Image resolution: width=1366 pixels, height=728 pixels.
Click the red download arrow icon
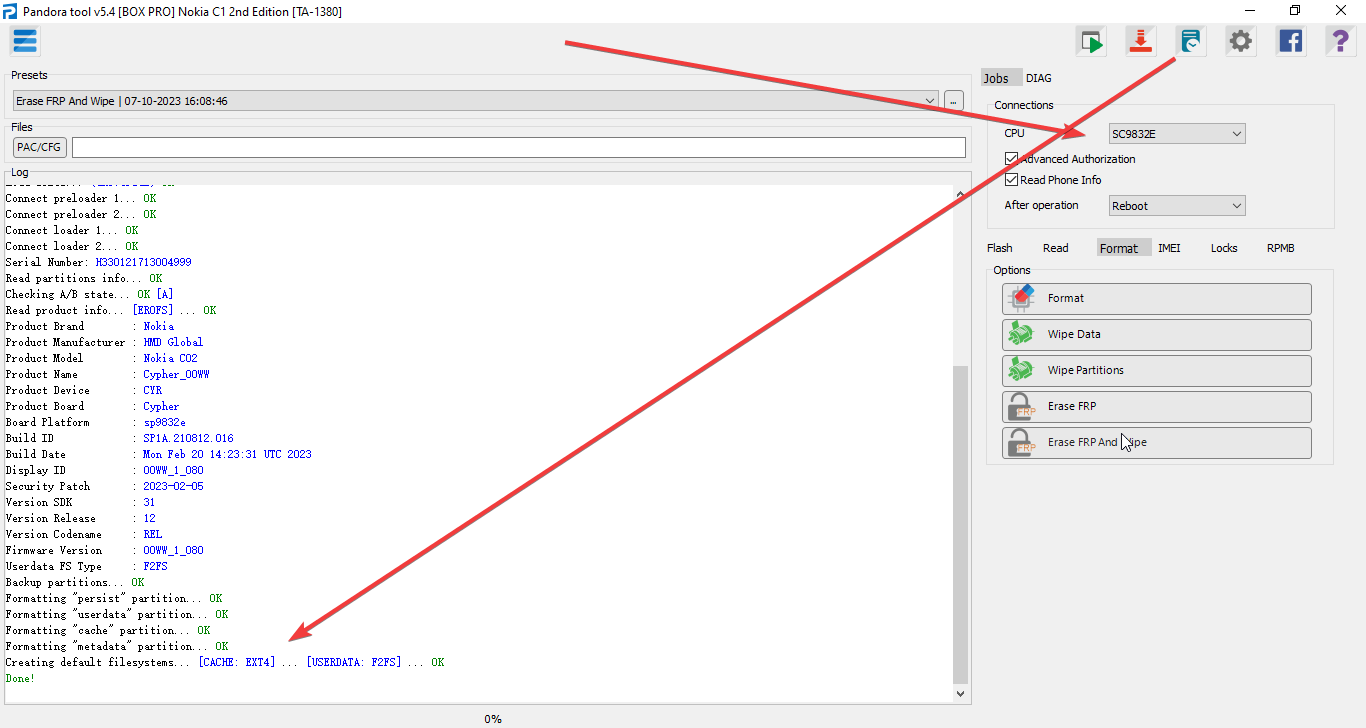[x=1141, y=41]
